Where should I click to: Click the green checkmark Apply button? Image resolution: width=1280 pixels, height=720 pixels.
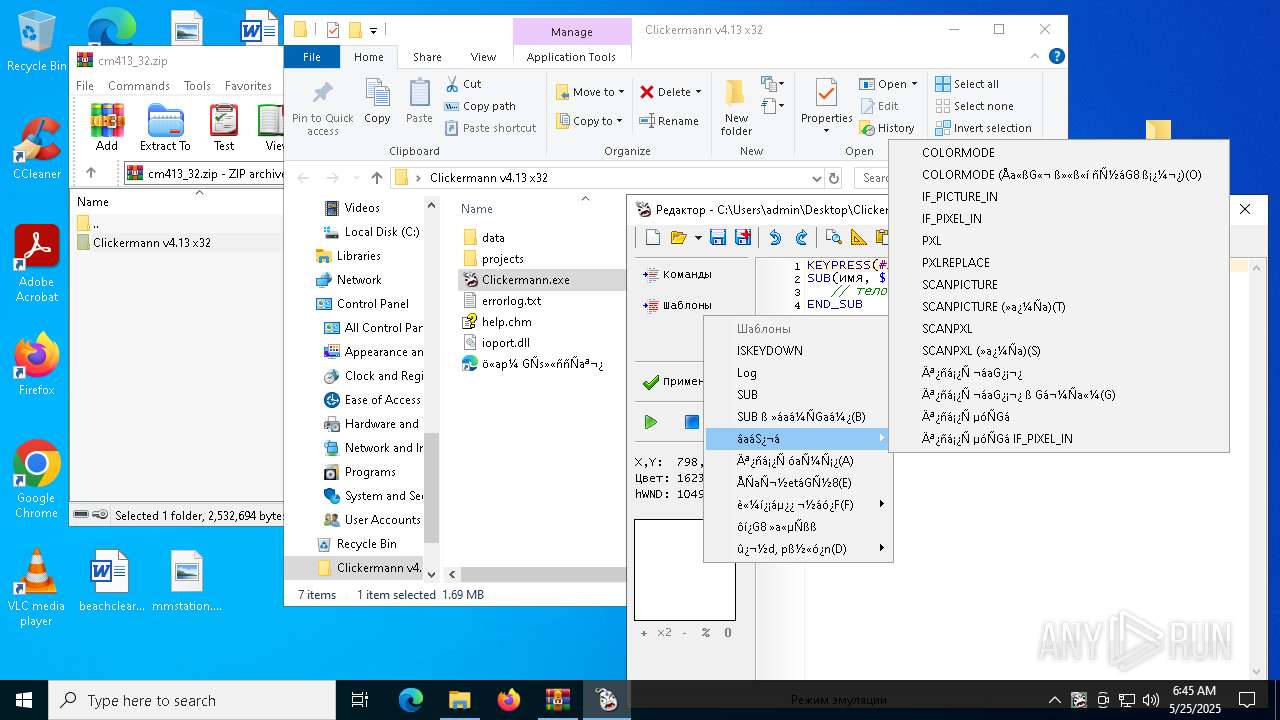pyautogui.click(x=674, y=381)
